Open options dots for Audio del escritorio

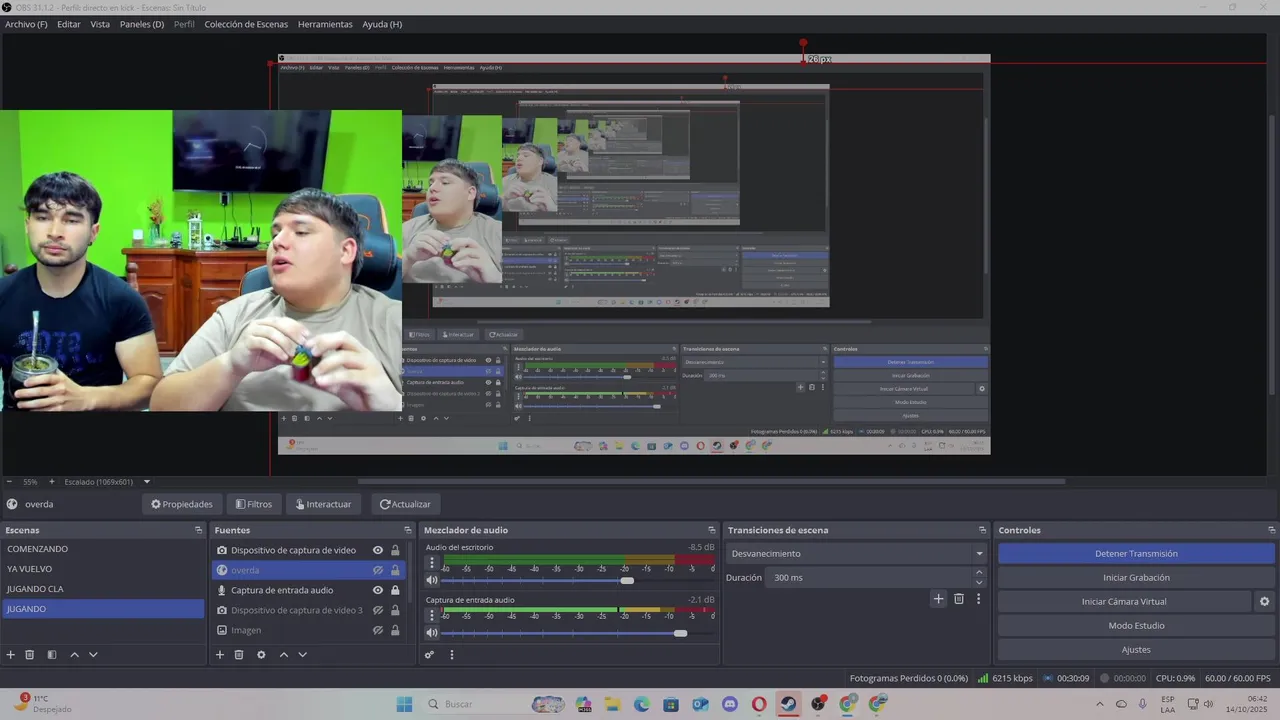432,563
